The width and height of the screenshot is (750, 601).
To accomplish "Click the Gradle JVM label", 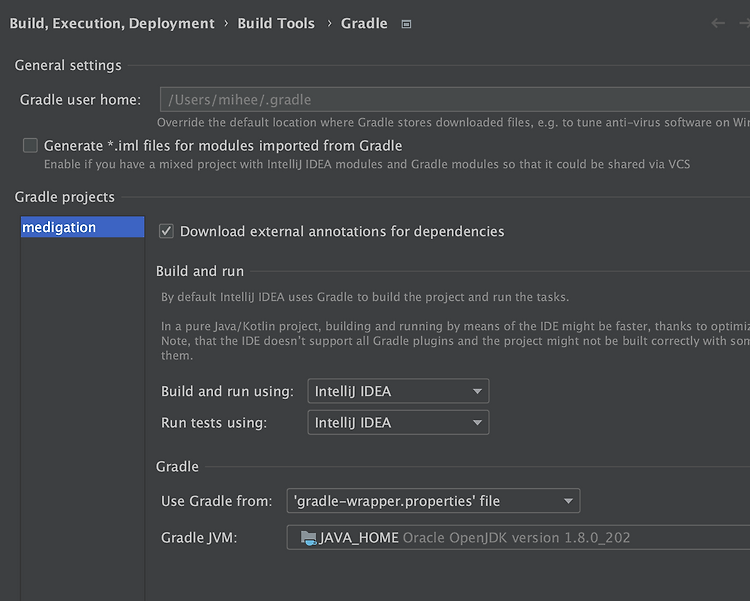I will [199, 538].
